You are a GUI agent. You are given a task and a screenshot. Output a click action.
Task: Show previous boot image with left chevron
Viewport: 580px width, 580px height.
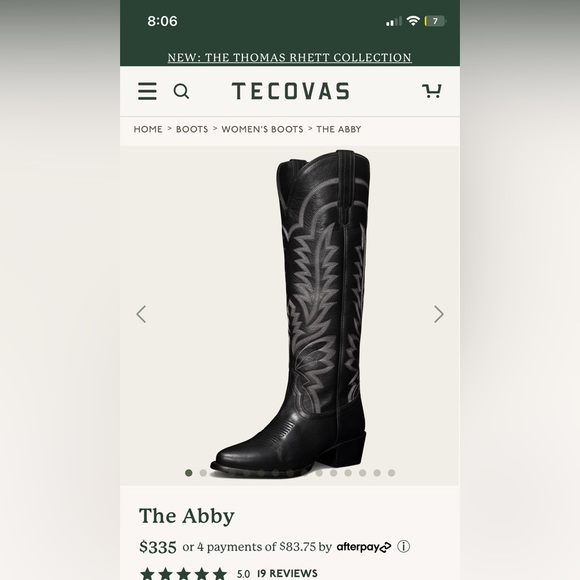click(141, 314)
